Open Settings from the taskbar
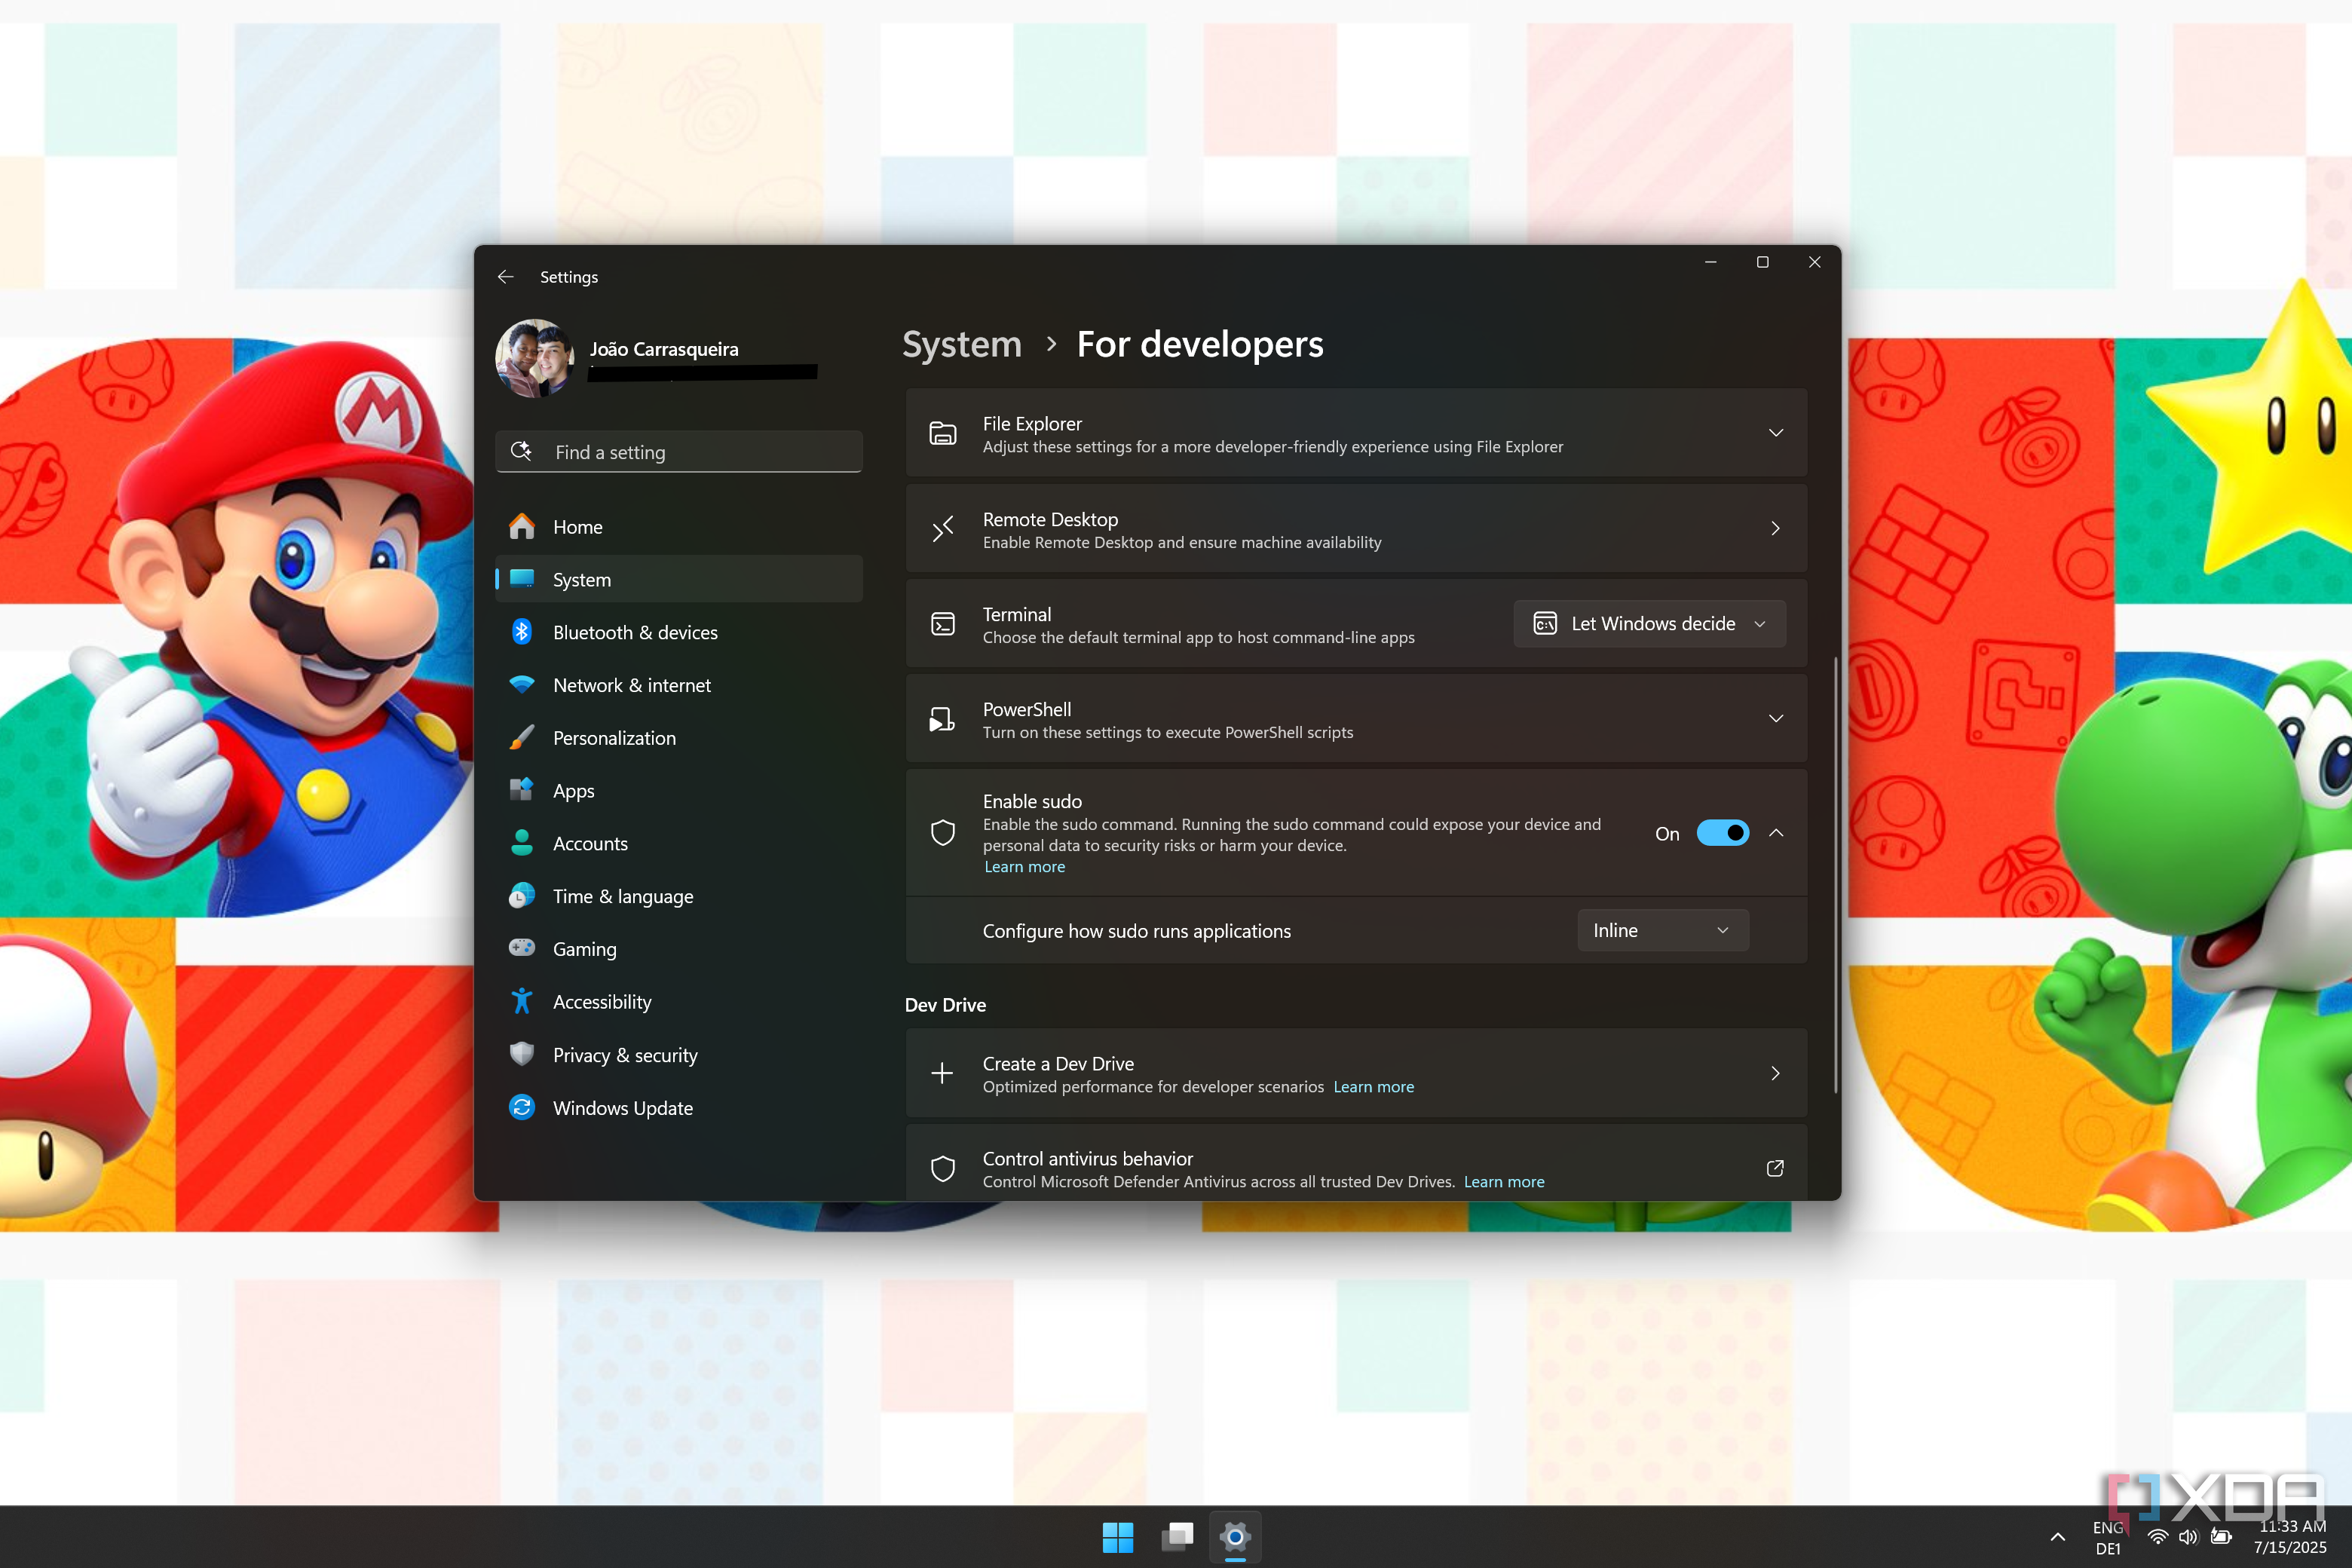This screenshot has width=2352, height=1568. click(1235, 1537)
